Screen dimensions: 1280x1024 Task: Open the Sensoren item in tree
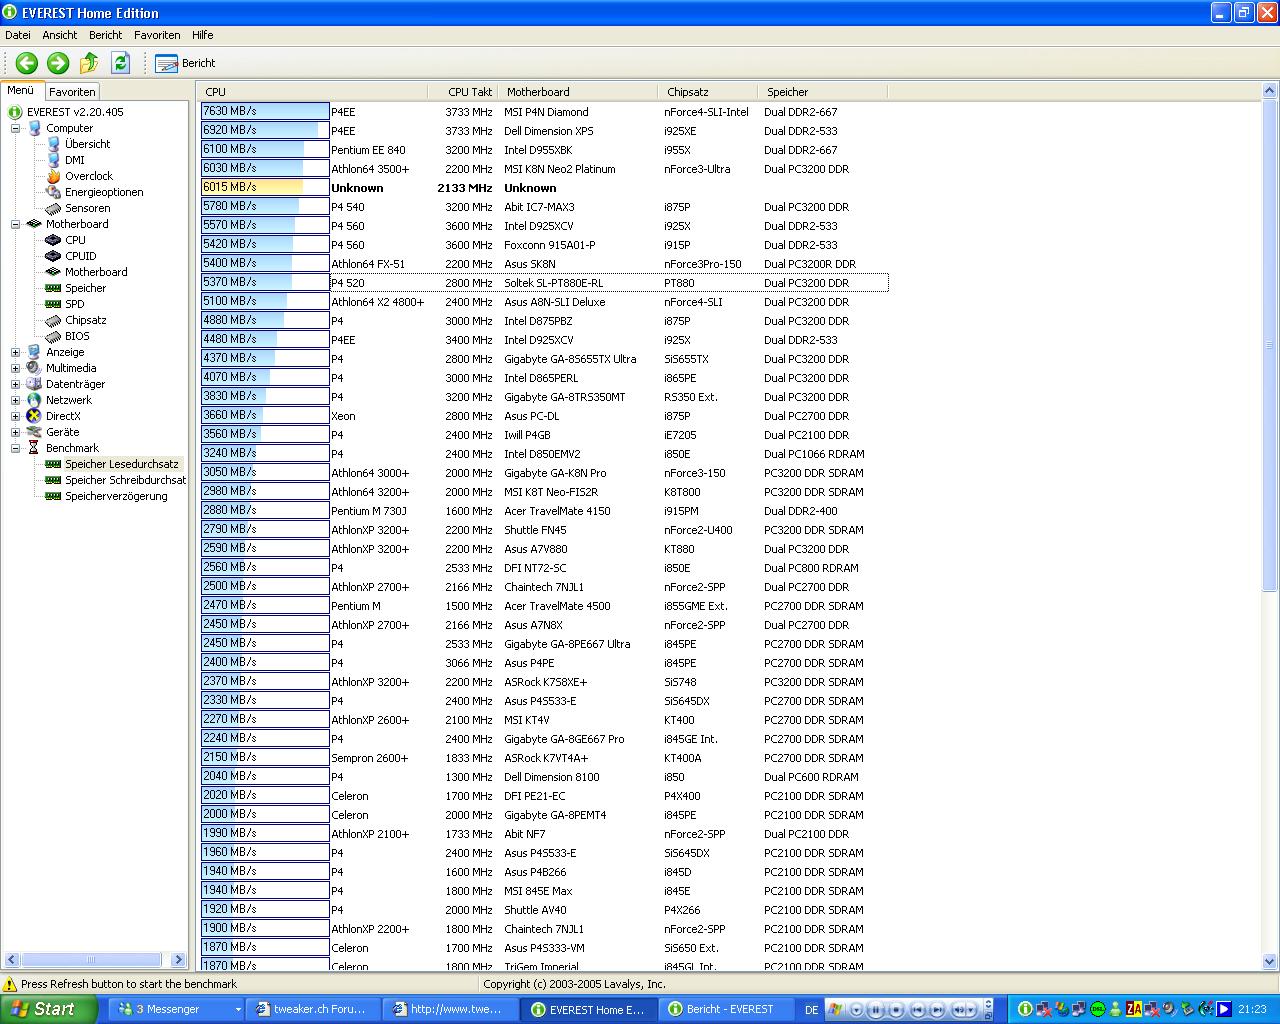(87, 208)
